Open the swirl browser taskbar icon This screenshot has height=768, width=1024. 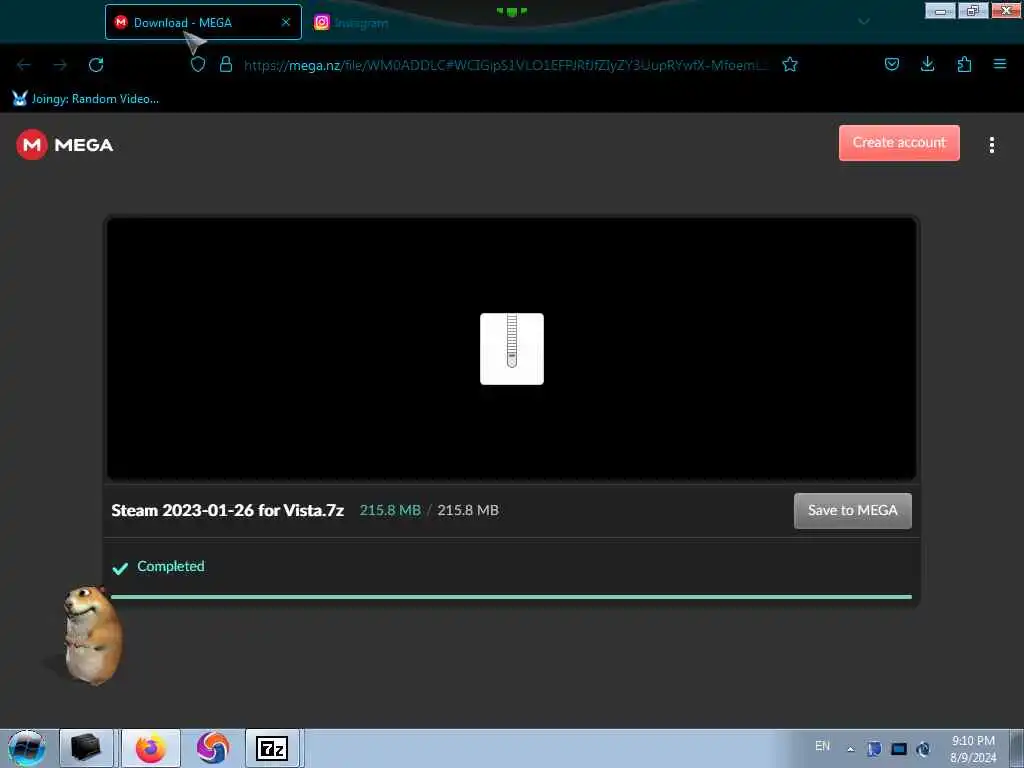212,748
